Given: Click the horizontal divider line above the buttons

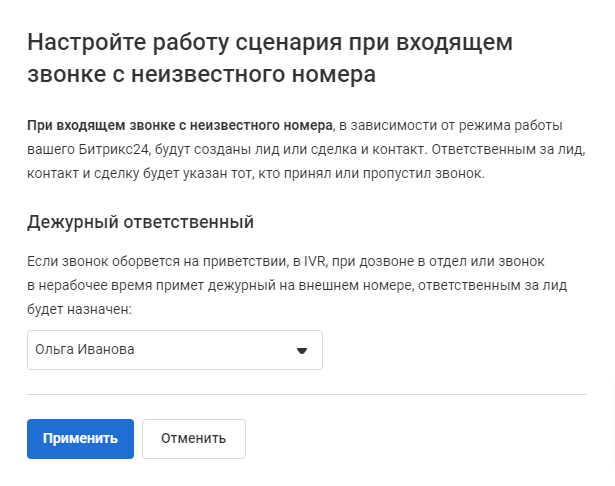Looking at the screenshot, I should (307, 394).
